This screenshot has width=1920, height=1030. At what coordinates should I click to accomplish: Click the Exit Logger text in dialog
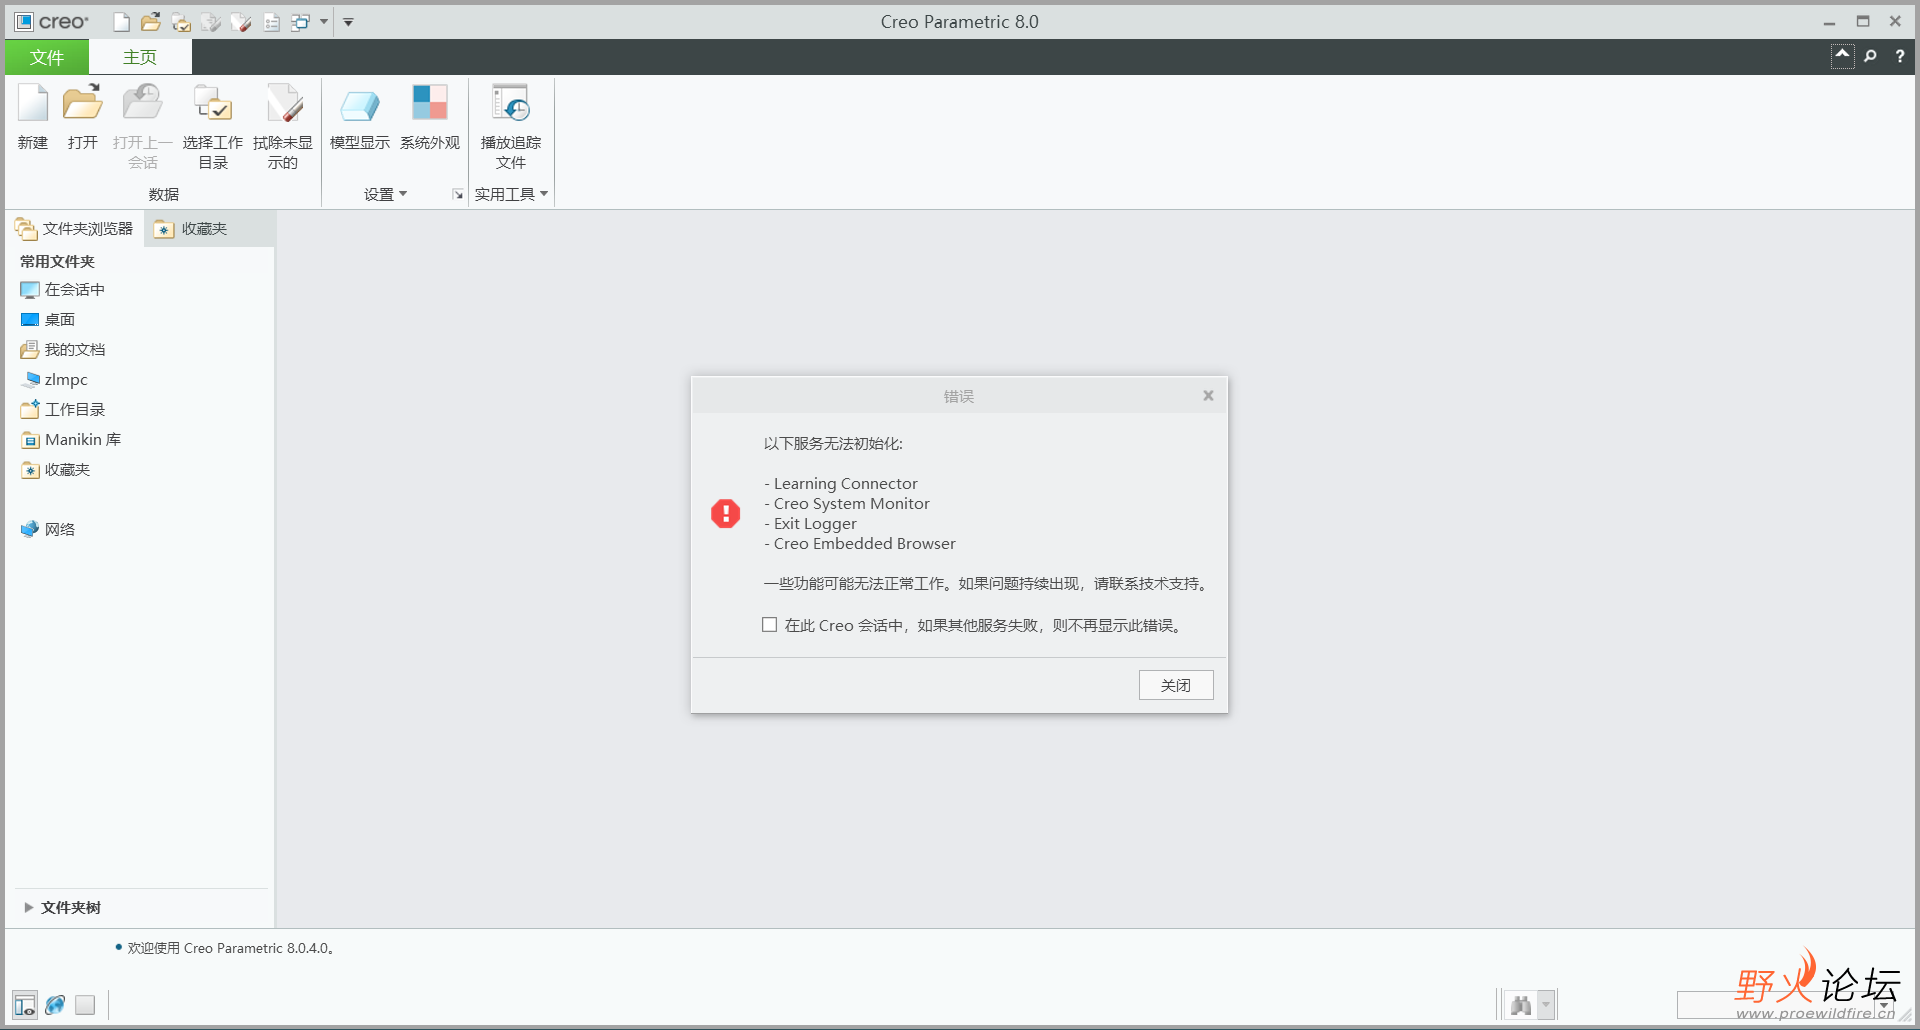point(815,524)
